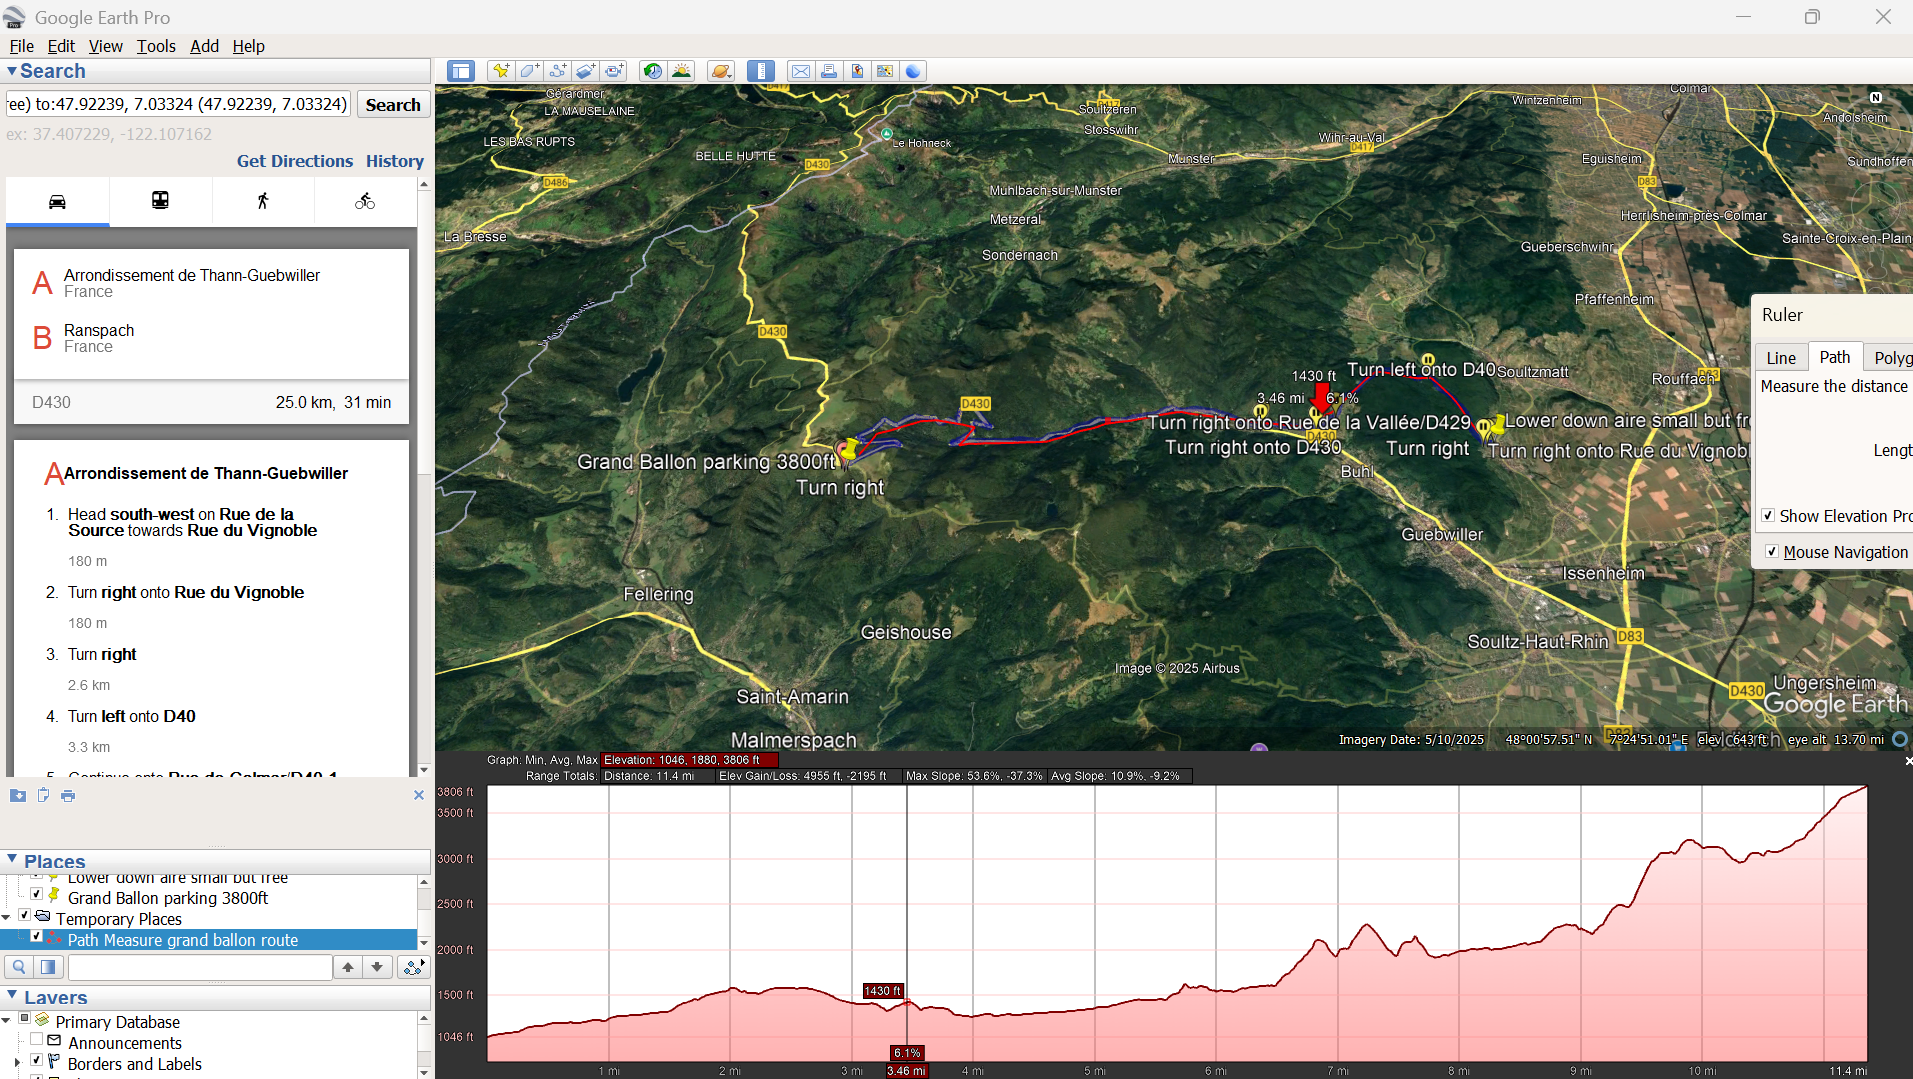1913x1079 pixels.
Task: Record a tour with camera icon
Action: click(613, 71)
